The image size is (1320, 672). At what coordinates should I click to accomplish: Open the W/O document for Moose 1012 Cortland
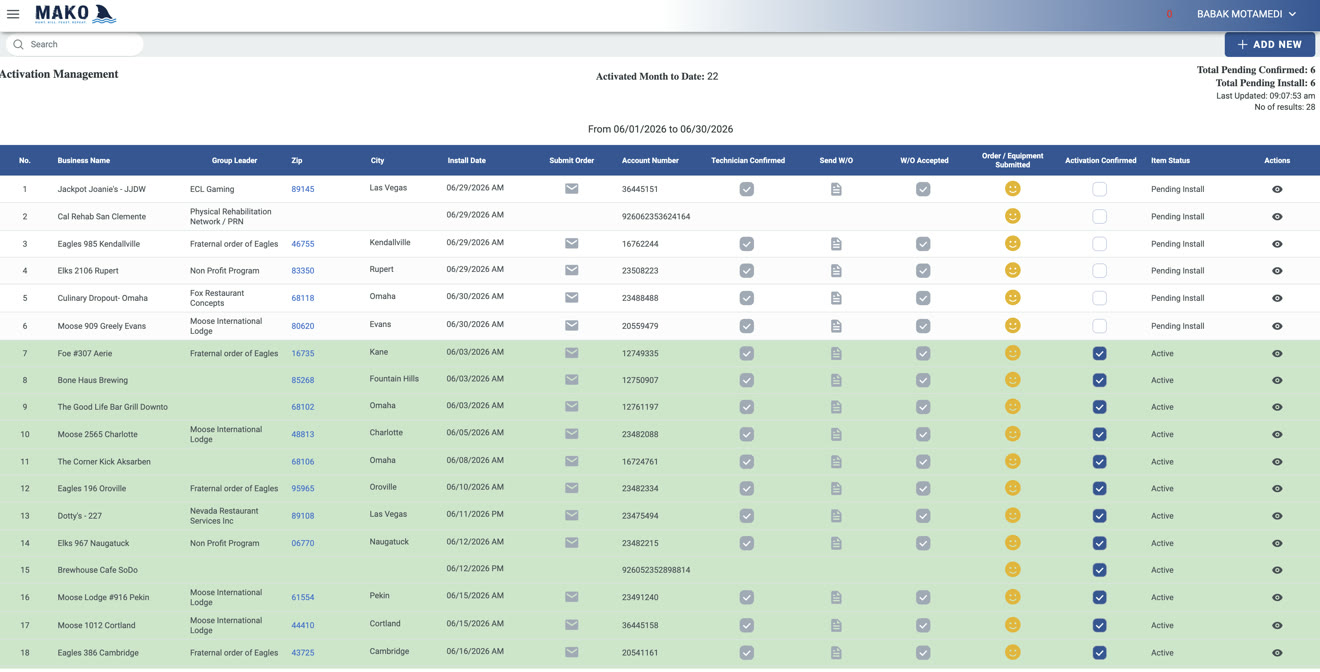[x=836, y=625]
